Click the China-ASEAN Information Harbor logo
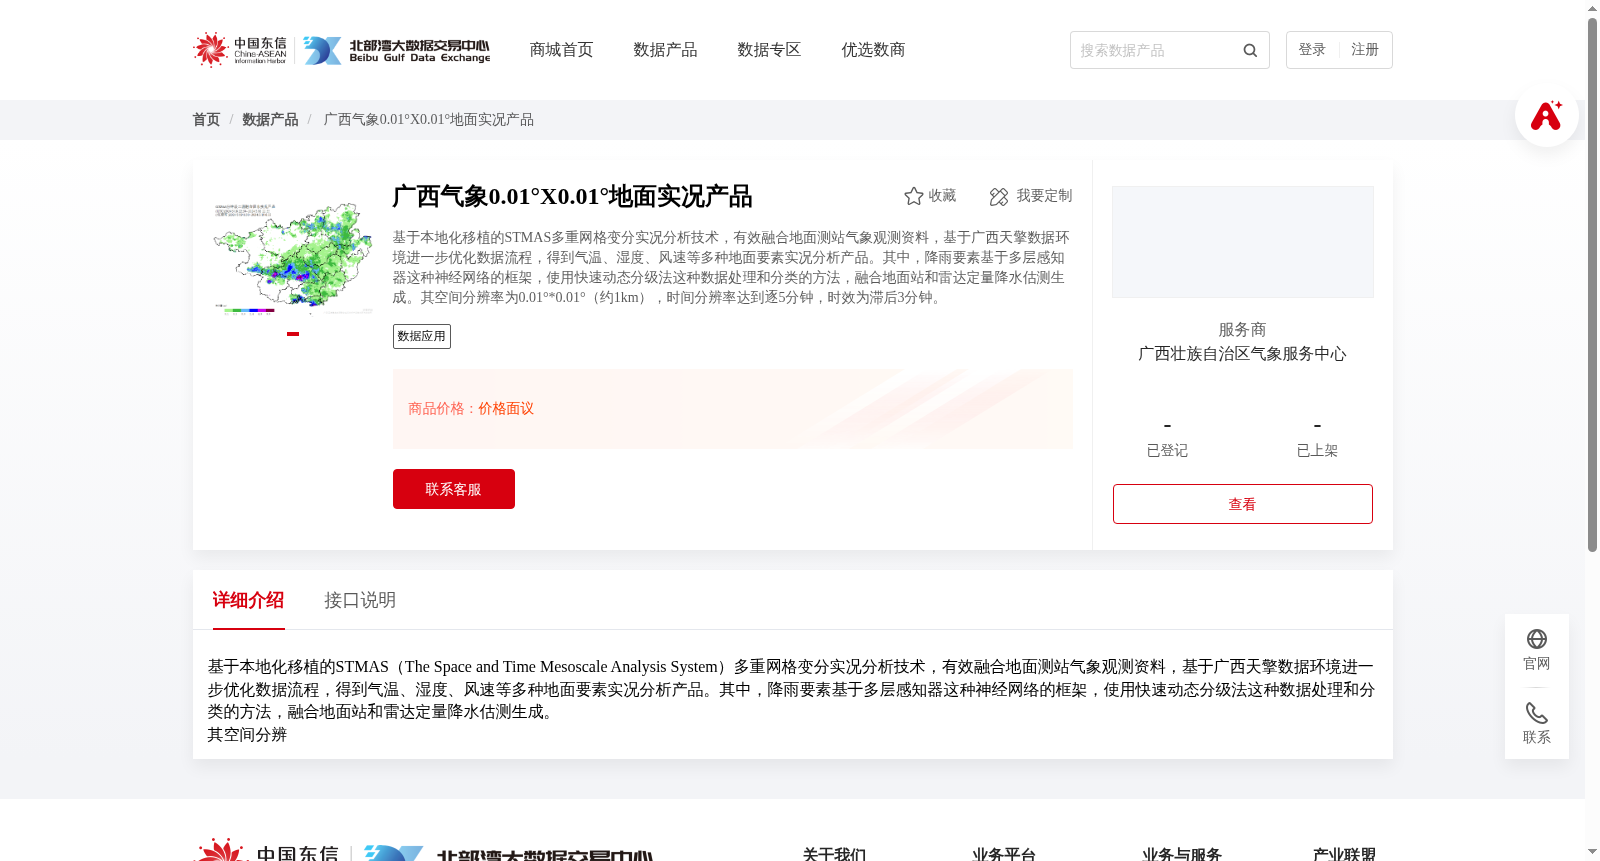The height and width of the screenshot is (861, 1600). [240, 50]
